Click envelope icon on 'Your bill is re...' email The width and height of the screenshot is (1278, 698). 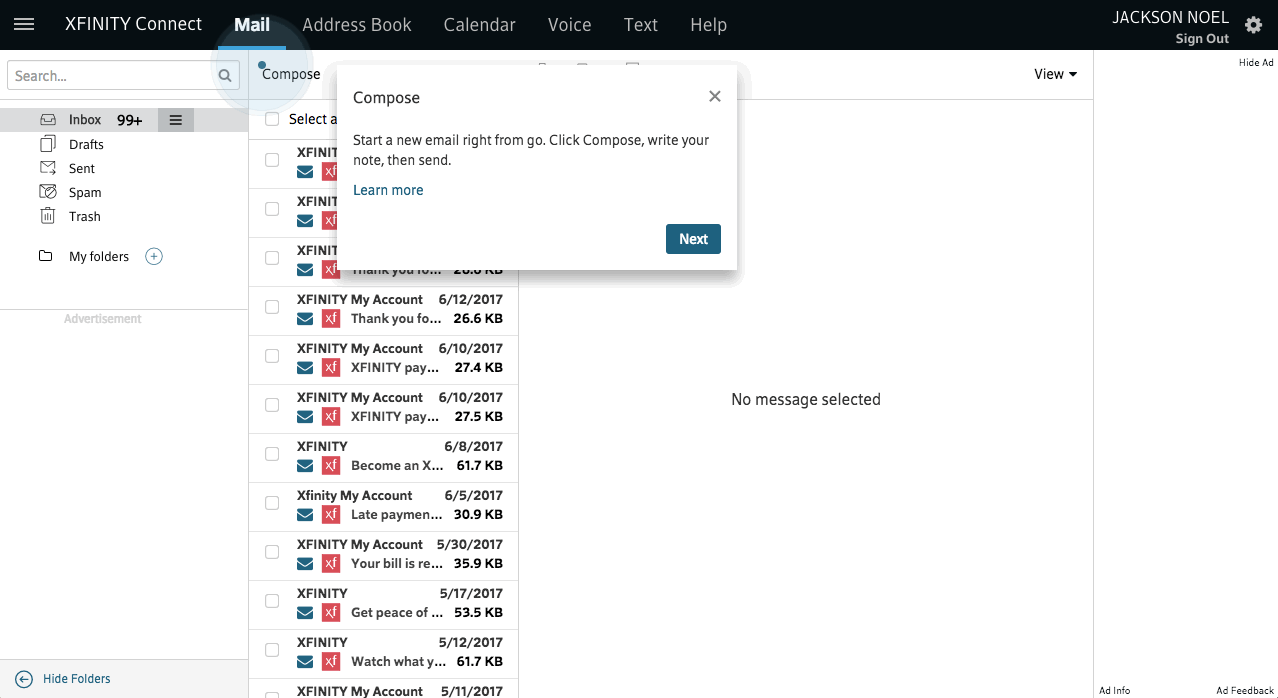306,564
